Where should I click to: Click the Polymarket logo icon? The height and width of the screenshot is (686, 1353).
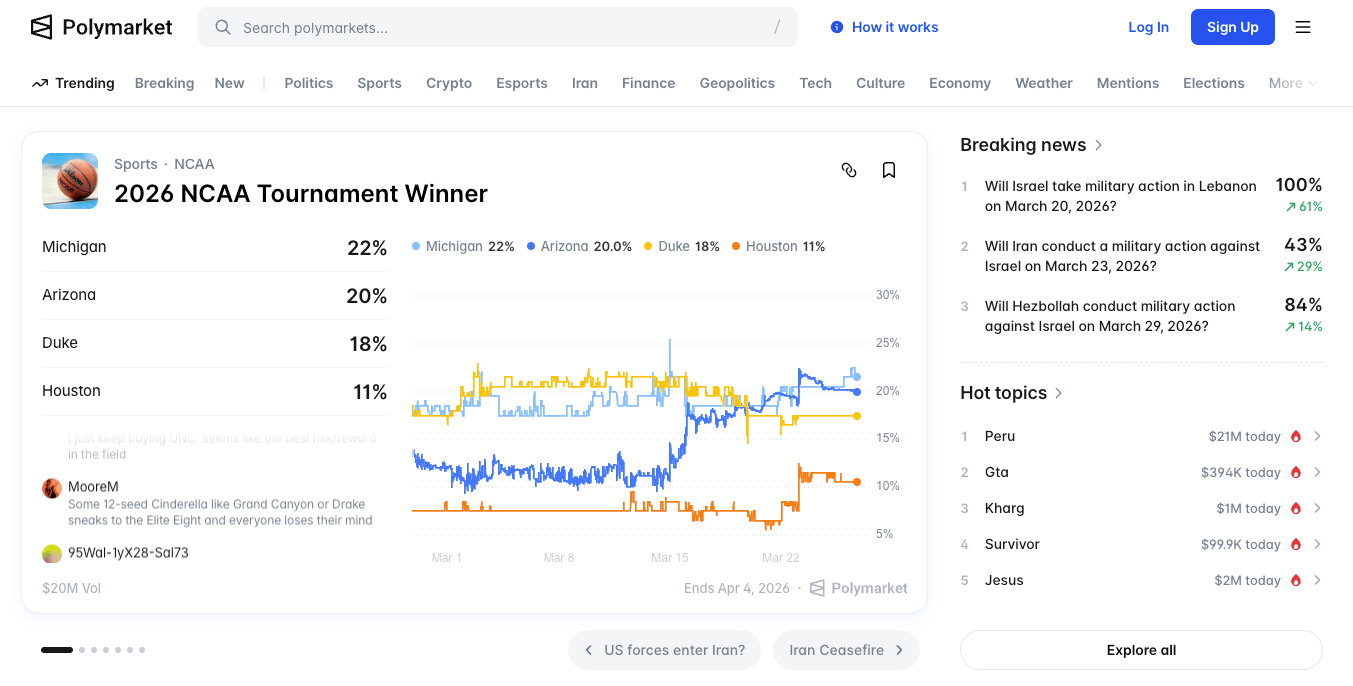tap(41, 27)
